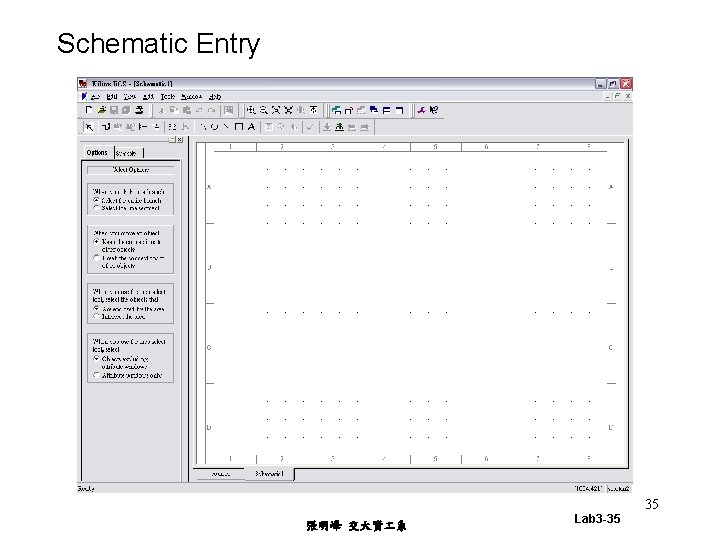Viewport: 720px width, 540px height.
Task: Select the Line drawing tool
Action: 226,127
